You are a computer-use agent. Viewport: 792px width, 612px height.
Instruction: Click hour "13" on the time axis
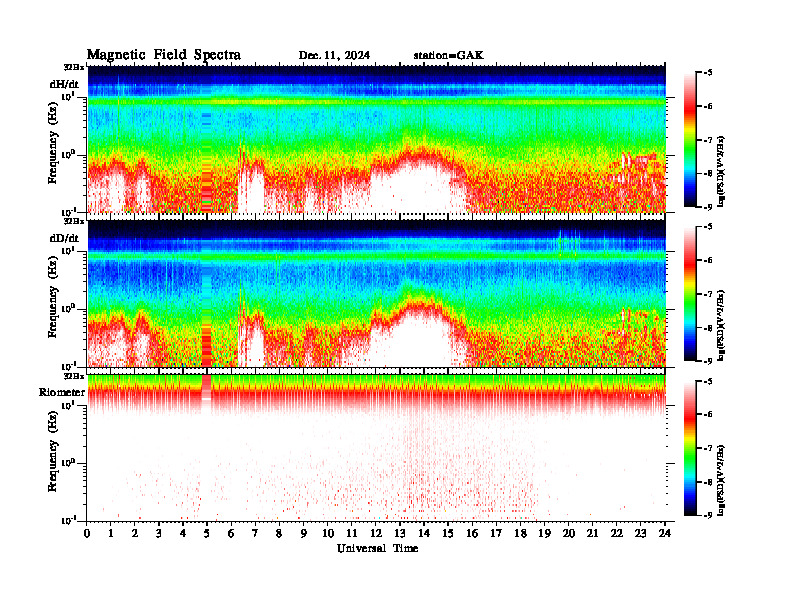click(400, 533)
